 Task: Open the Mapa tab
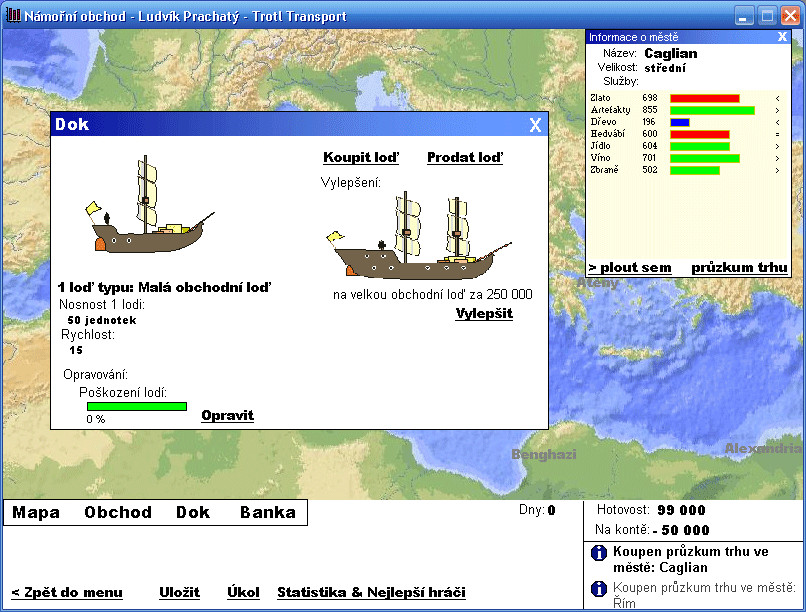[x=36, y=512]
